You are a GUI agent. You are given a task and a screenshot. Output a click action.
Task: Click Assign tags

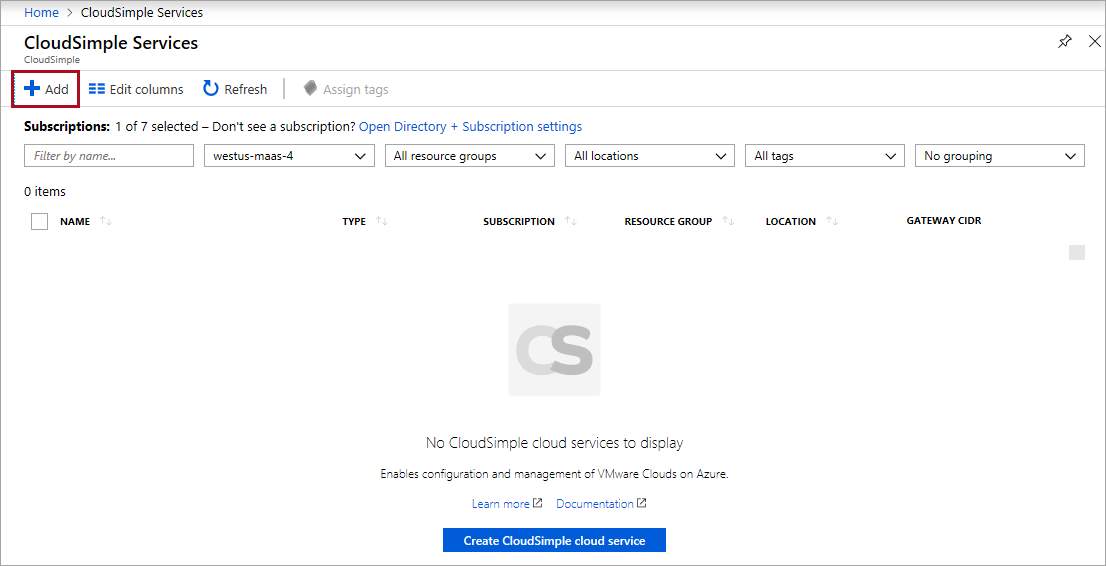pos(346,90)
